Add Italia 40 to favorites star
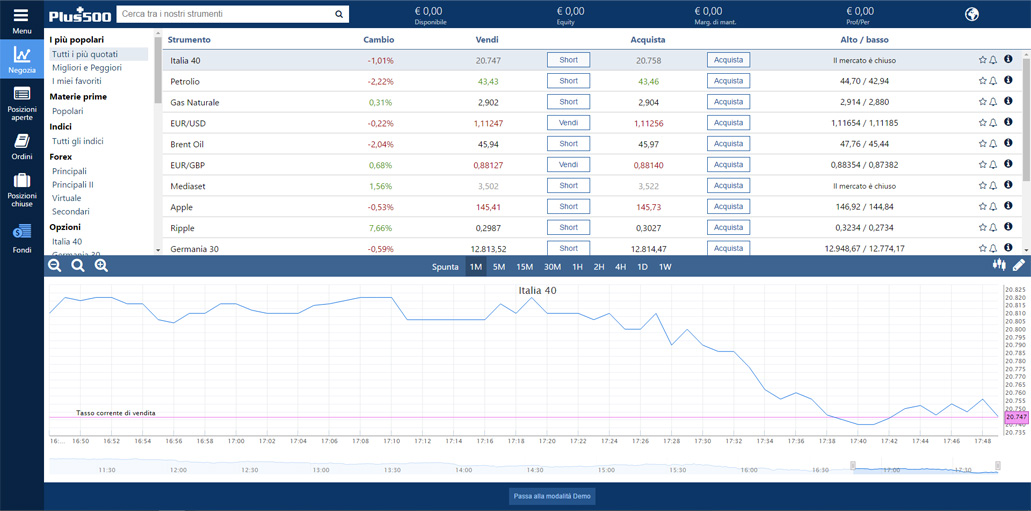The image size is (1031, 511). click(982, 60)
